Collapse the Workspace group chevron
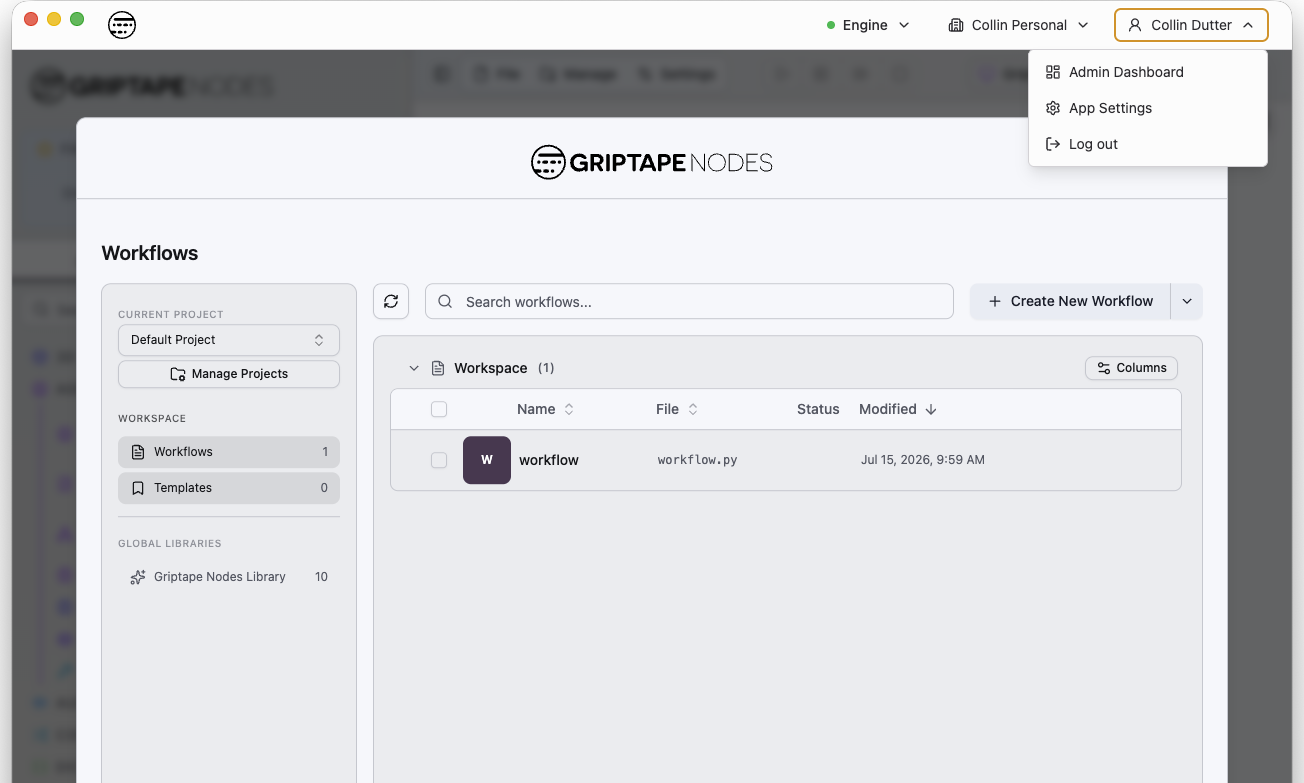1304x783 pixels. (414, 368)
